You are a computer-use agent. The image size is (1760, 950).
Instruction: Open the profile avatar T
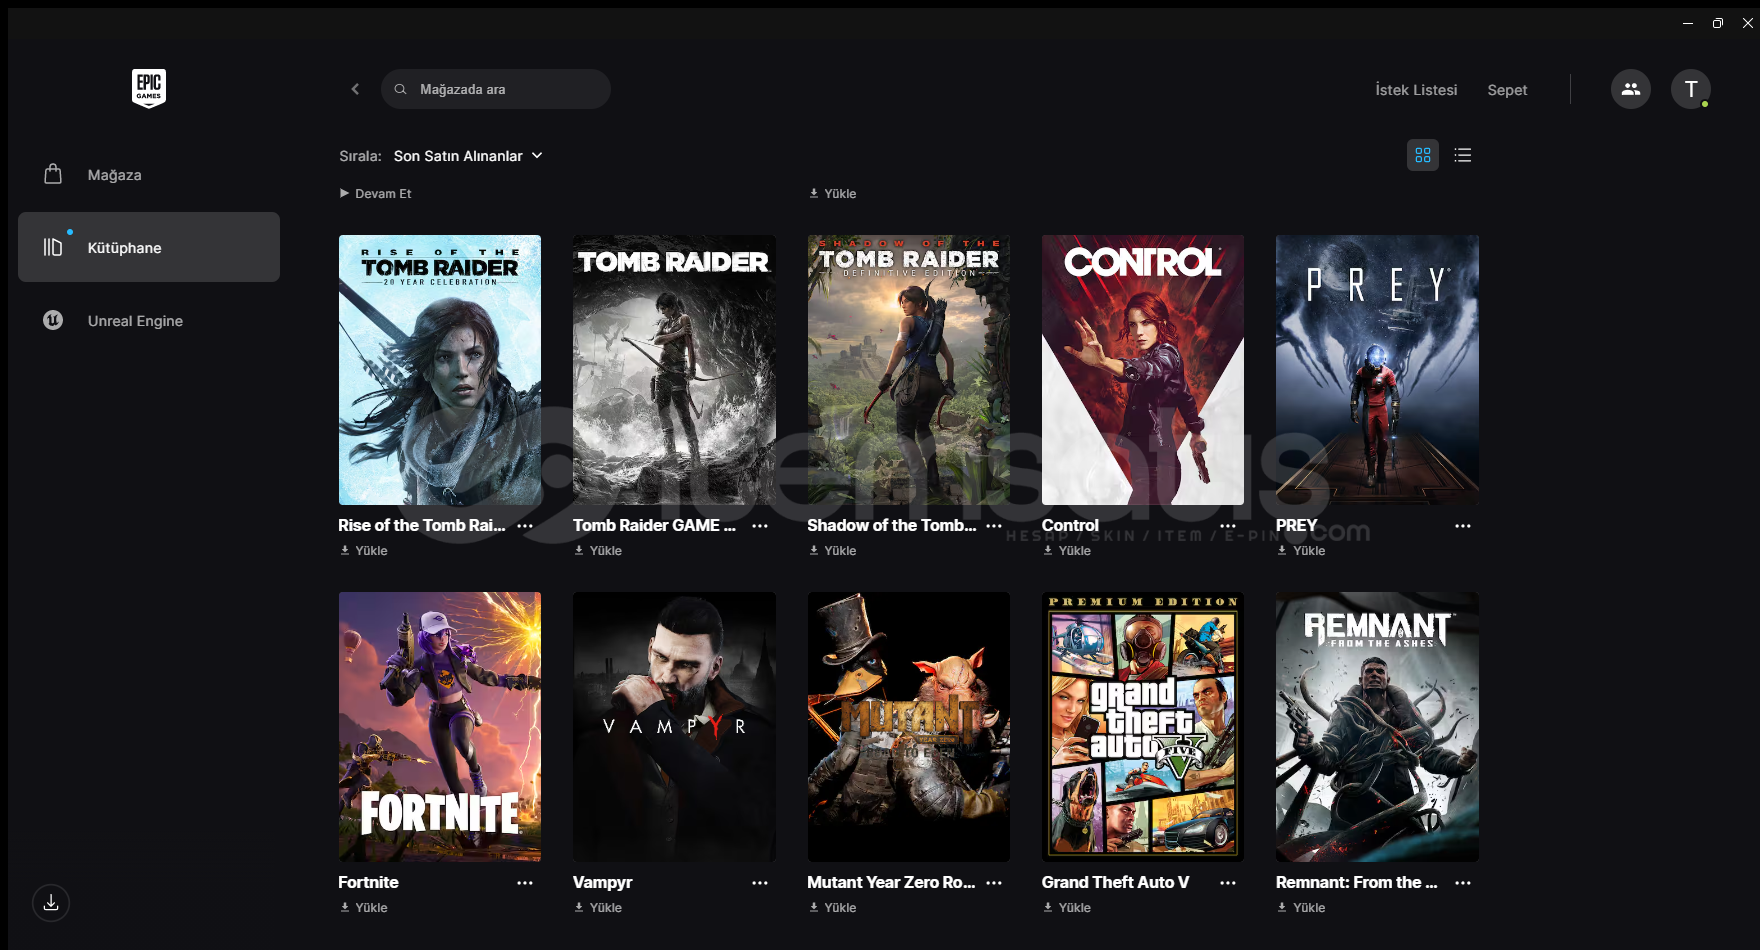pos(1691,89)
